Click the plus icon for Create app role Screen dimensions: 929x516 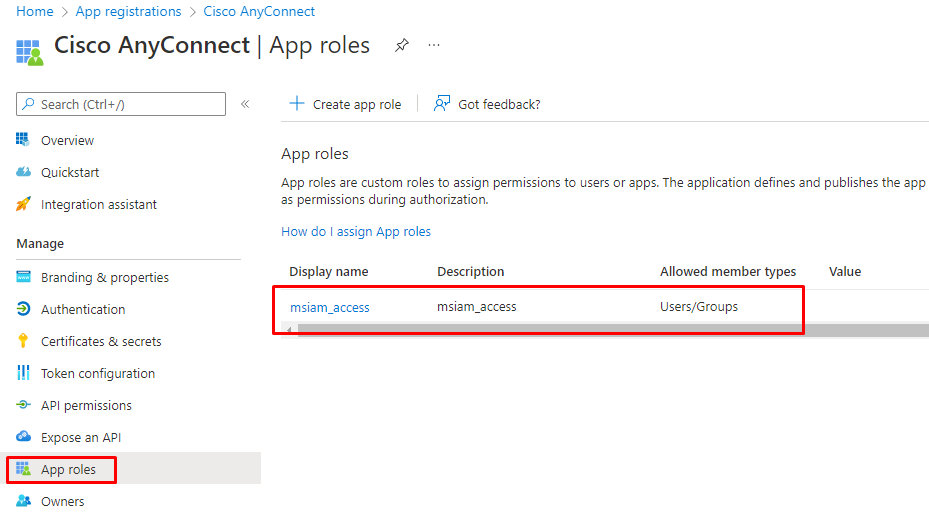pyautogui.click(x=296, y=104)
